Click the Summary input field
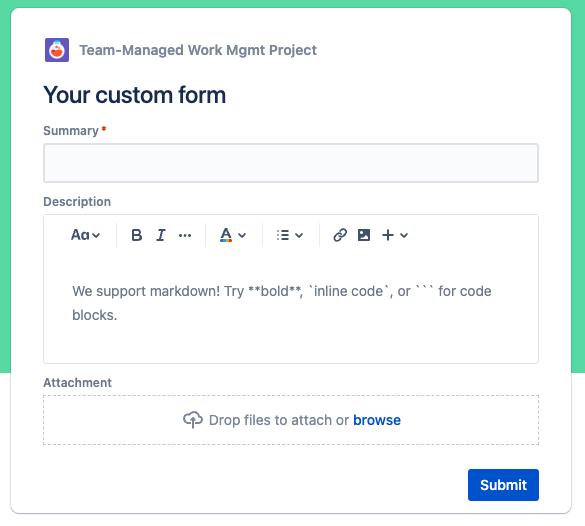The image size is (585, 526). (x=291, y=163)
